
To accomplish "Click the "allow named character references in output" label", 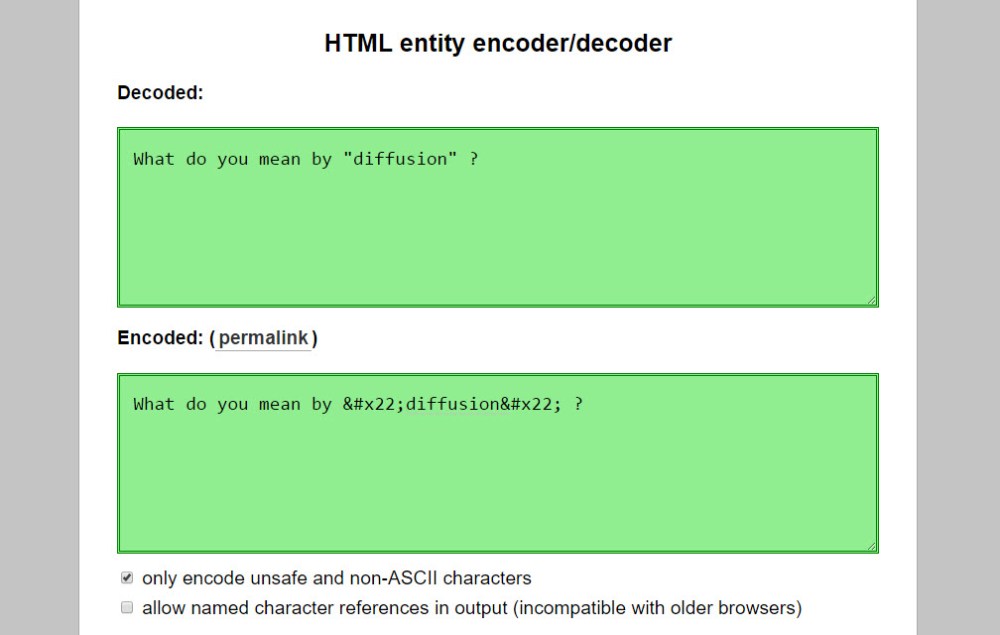I will [x=471, y=607].
